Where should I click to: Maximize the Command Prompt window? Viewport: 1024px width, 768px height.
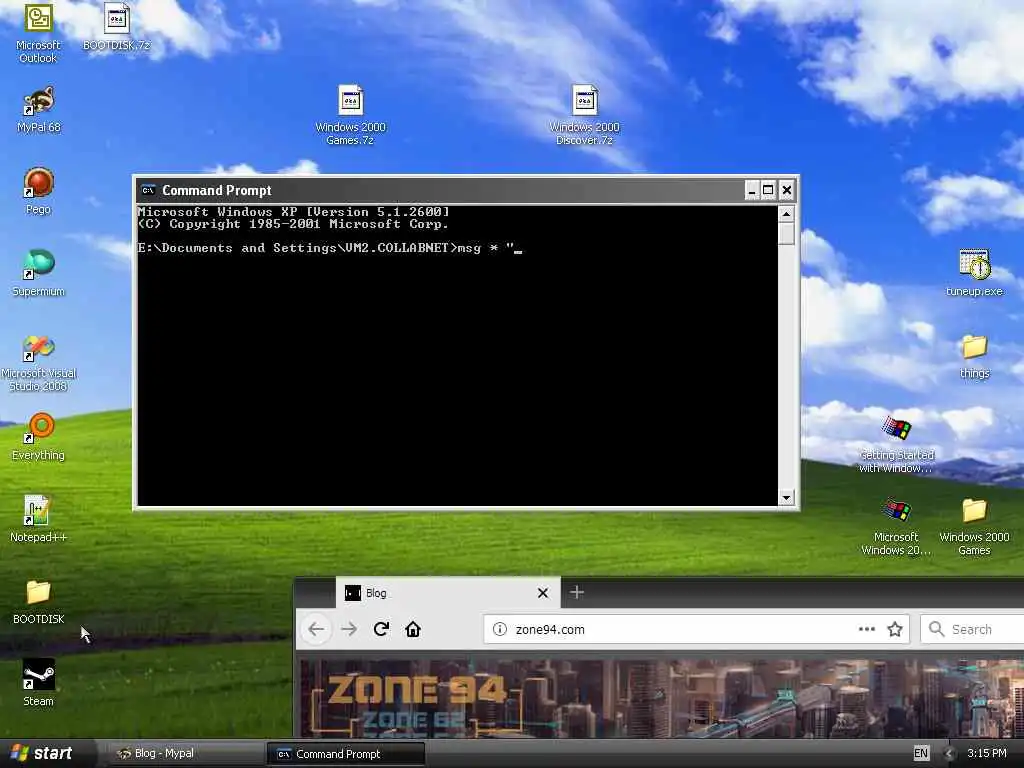click(768, 190)
